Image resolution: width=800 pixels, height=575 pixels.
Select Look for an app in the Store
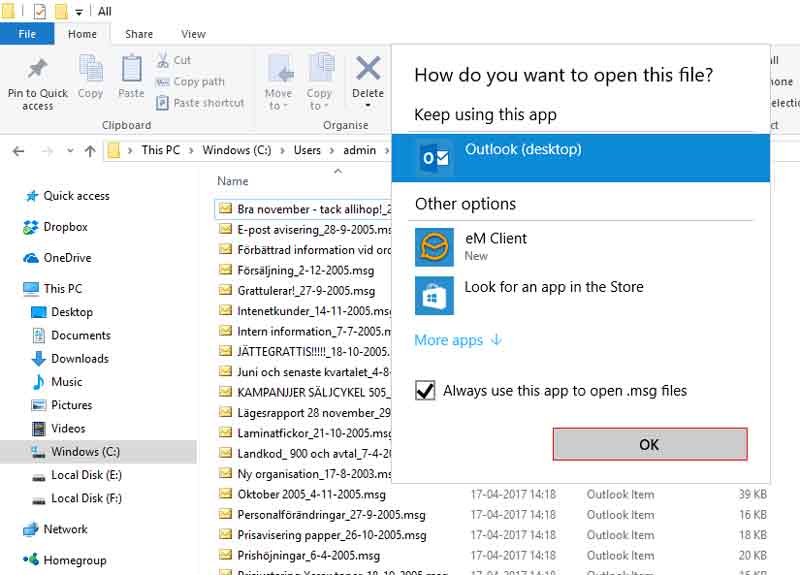tap(581, 296)
